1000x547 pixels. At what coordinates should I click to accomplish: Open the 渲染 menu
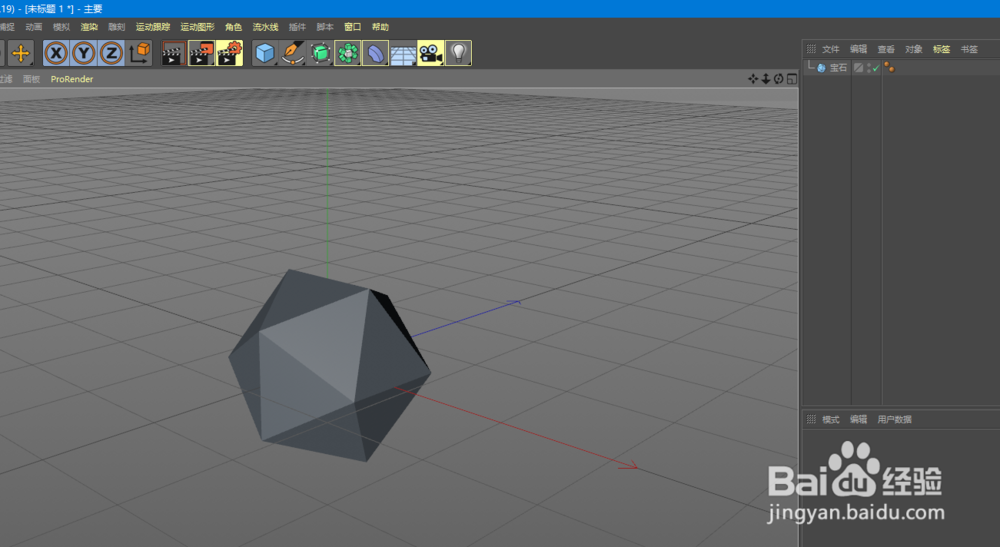(89, 27)
